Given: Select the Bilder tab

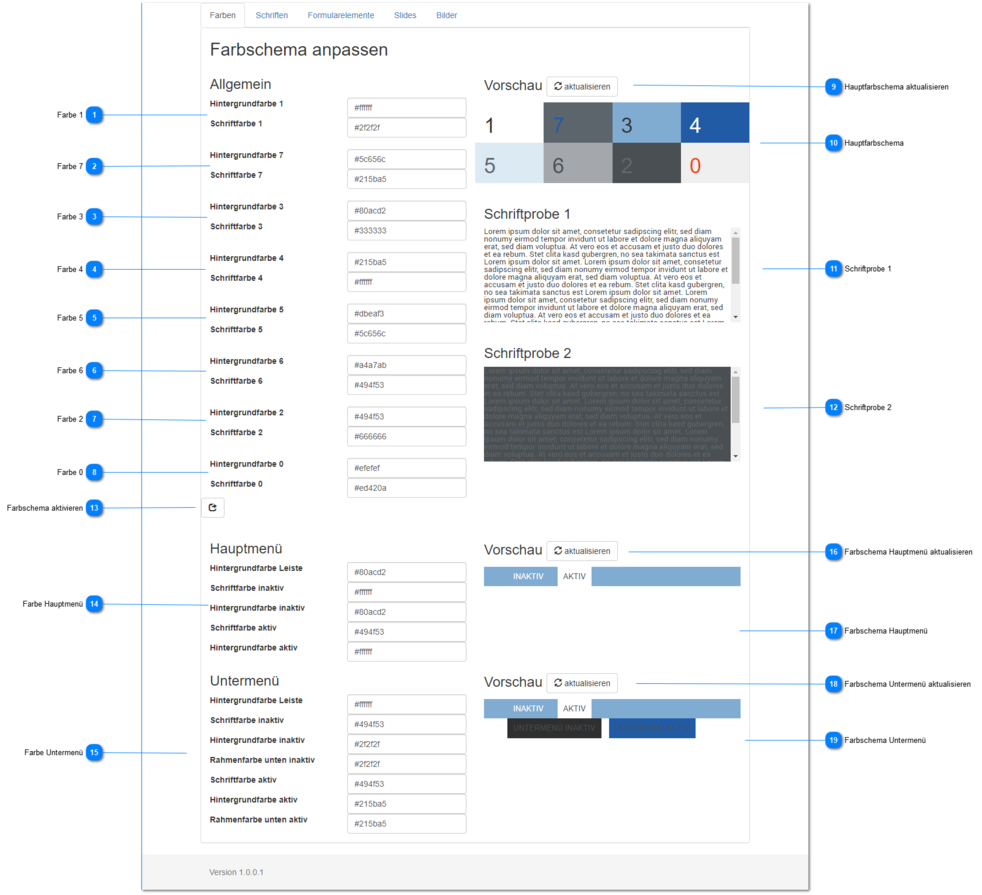Looking at the screenshot, I should 447,15.
